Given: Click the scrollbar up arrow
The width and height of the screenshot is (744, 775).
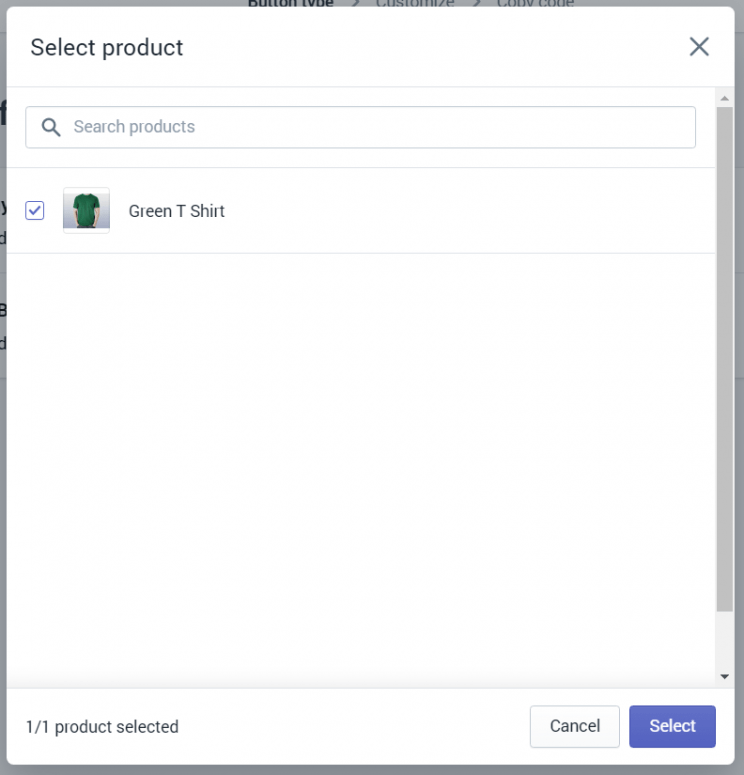Looking at the screenshot, I should pos(725,98).
